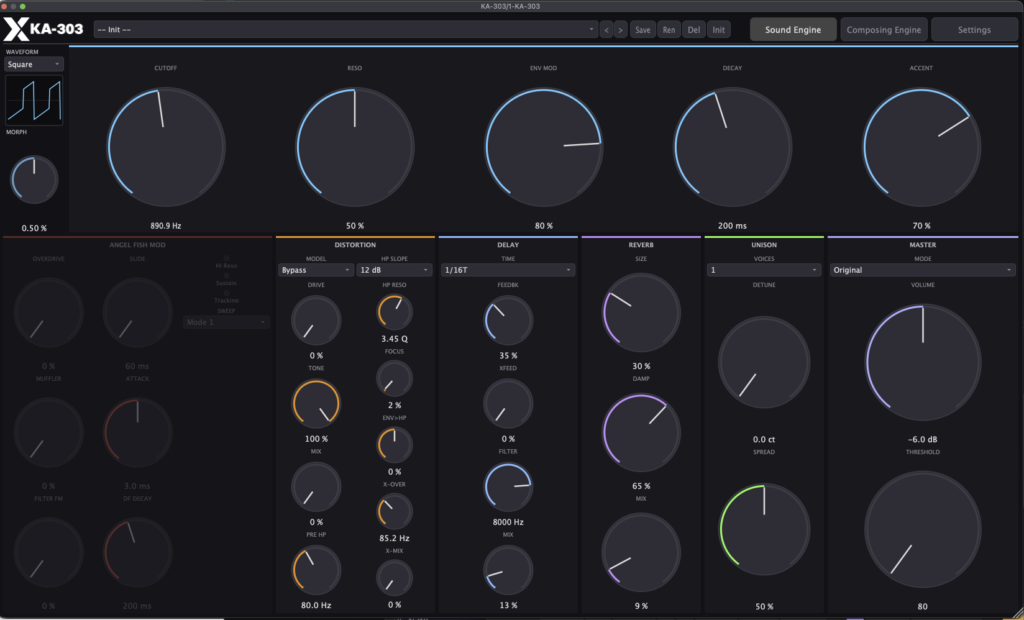Click the Reso knob

(x=355, y=147)
